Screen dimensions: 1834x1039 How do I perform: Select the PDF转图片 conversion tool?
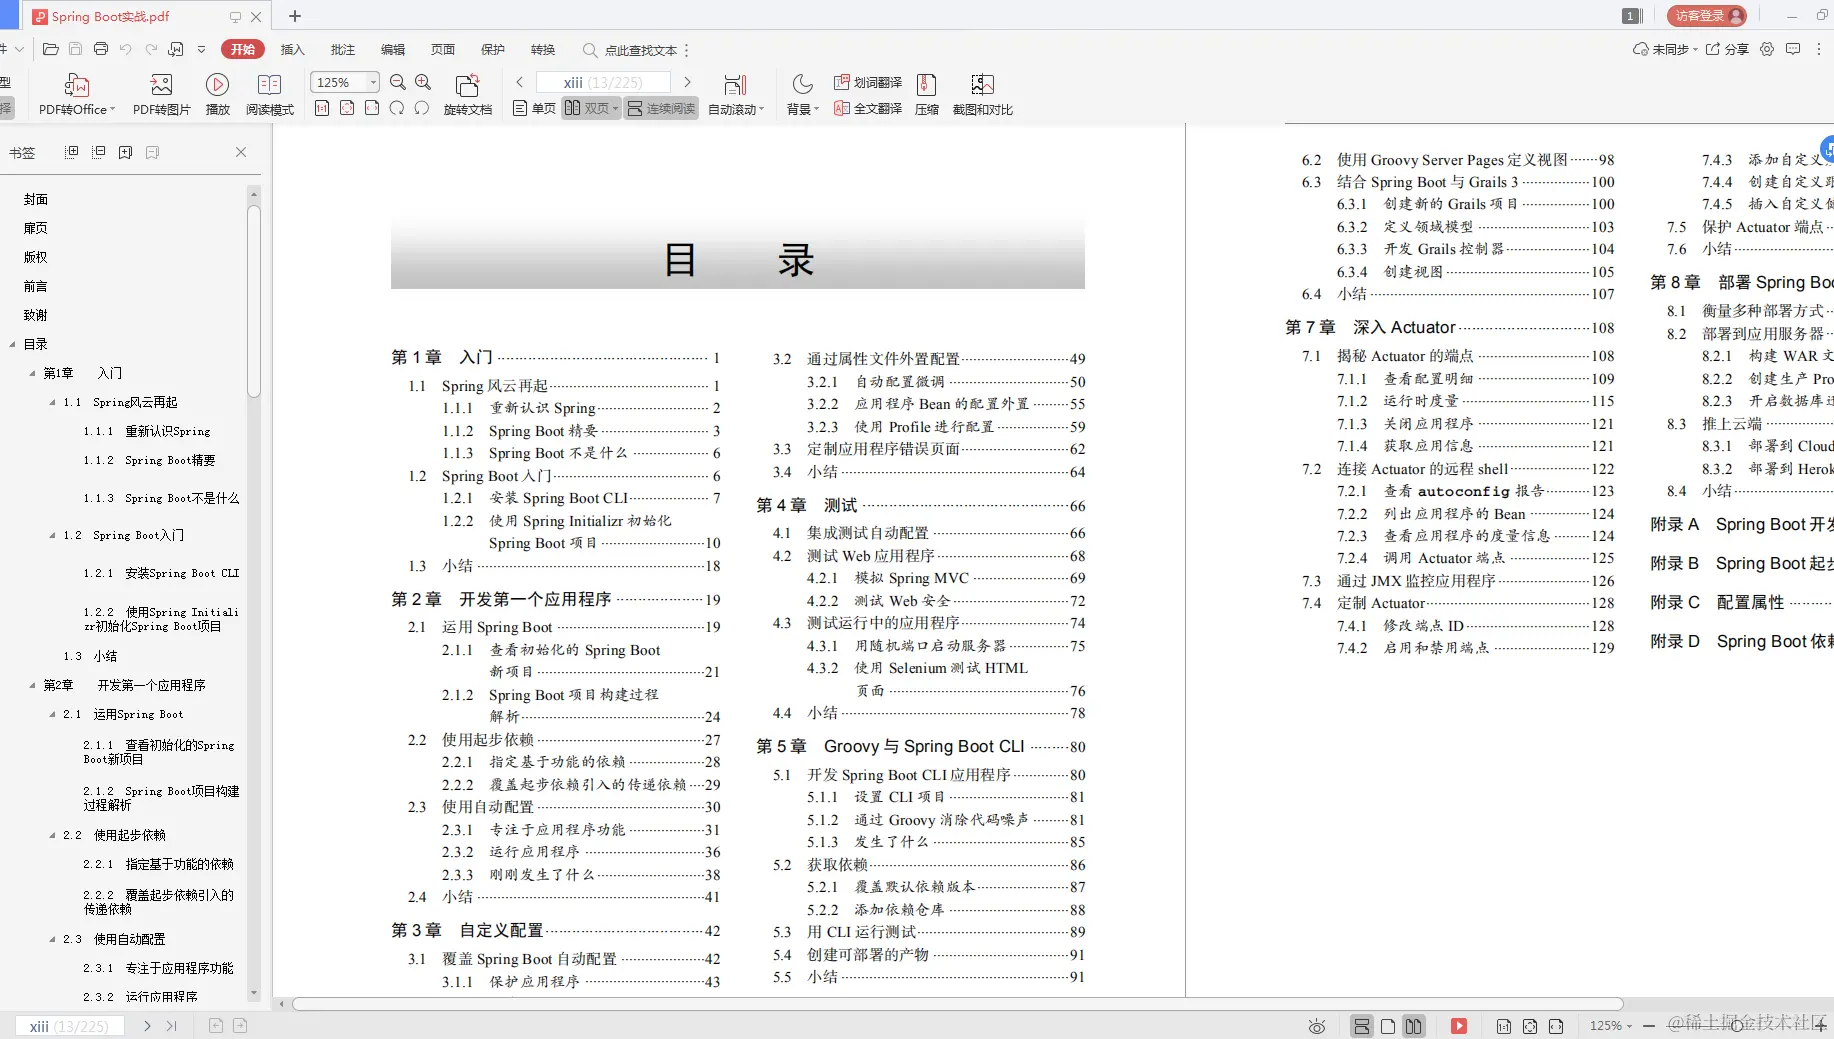click(160, 93)
